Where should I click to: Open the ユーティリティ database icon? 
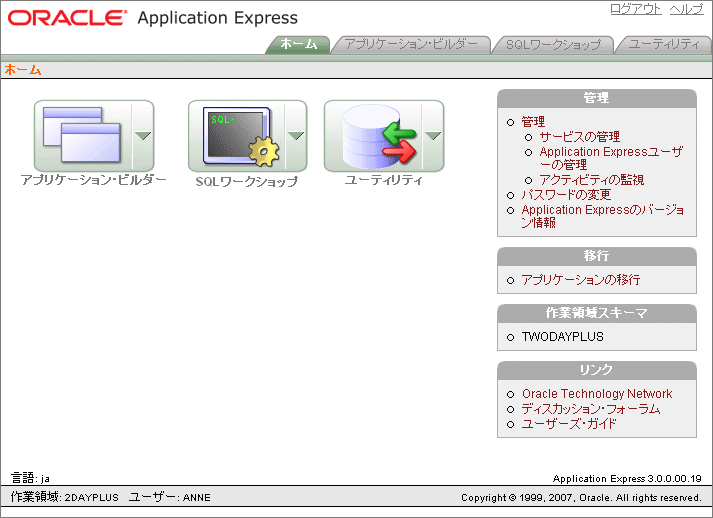(373, 136)
